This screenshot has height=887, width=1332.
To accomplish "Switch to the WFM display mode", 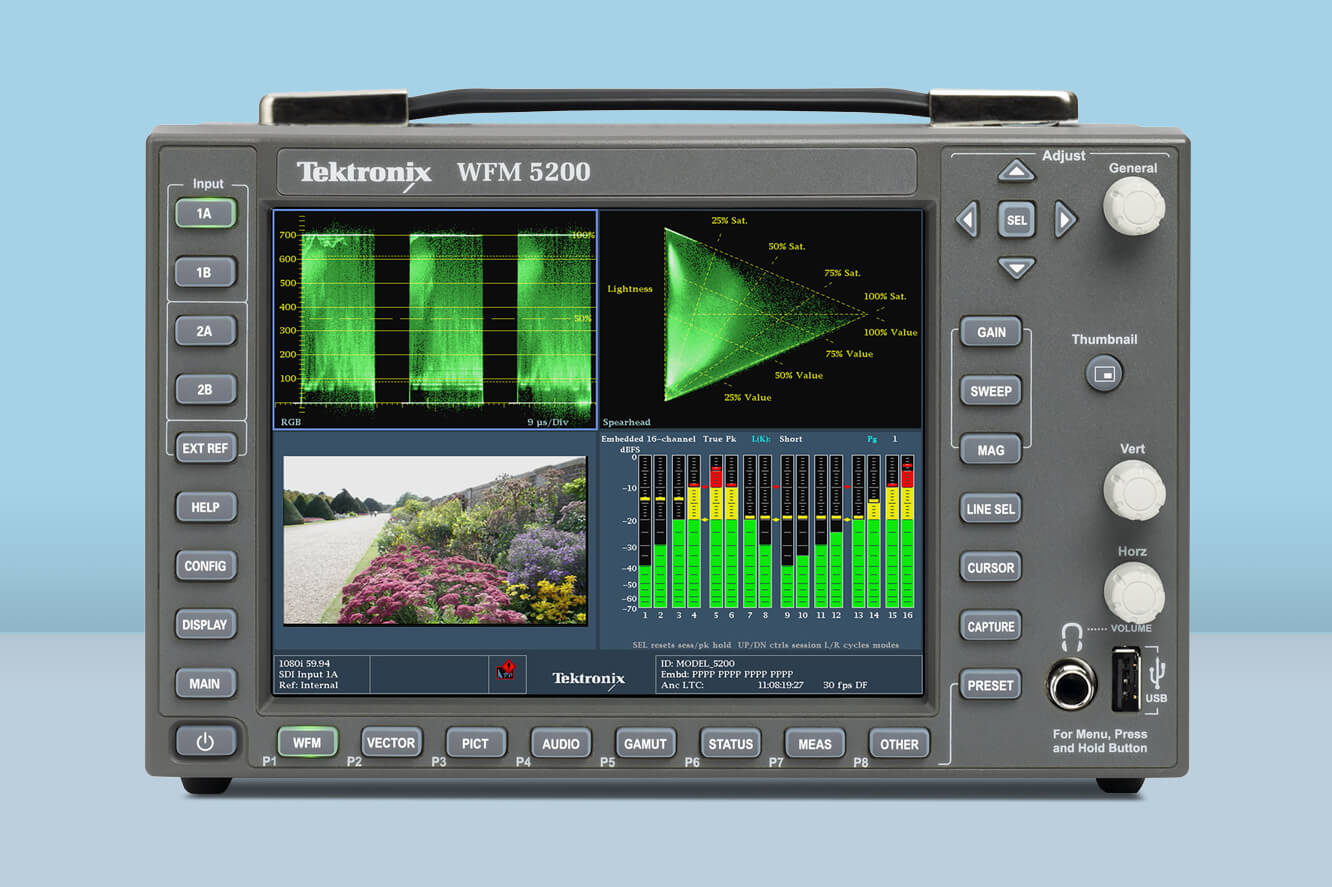I will pos(307,743).
